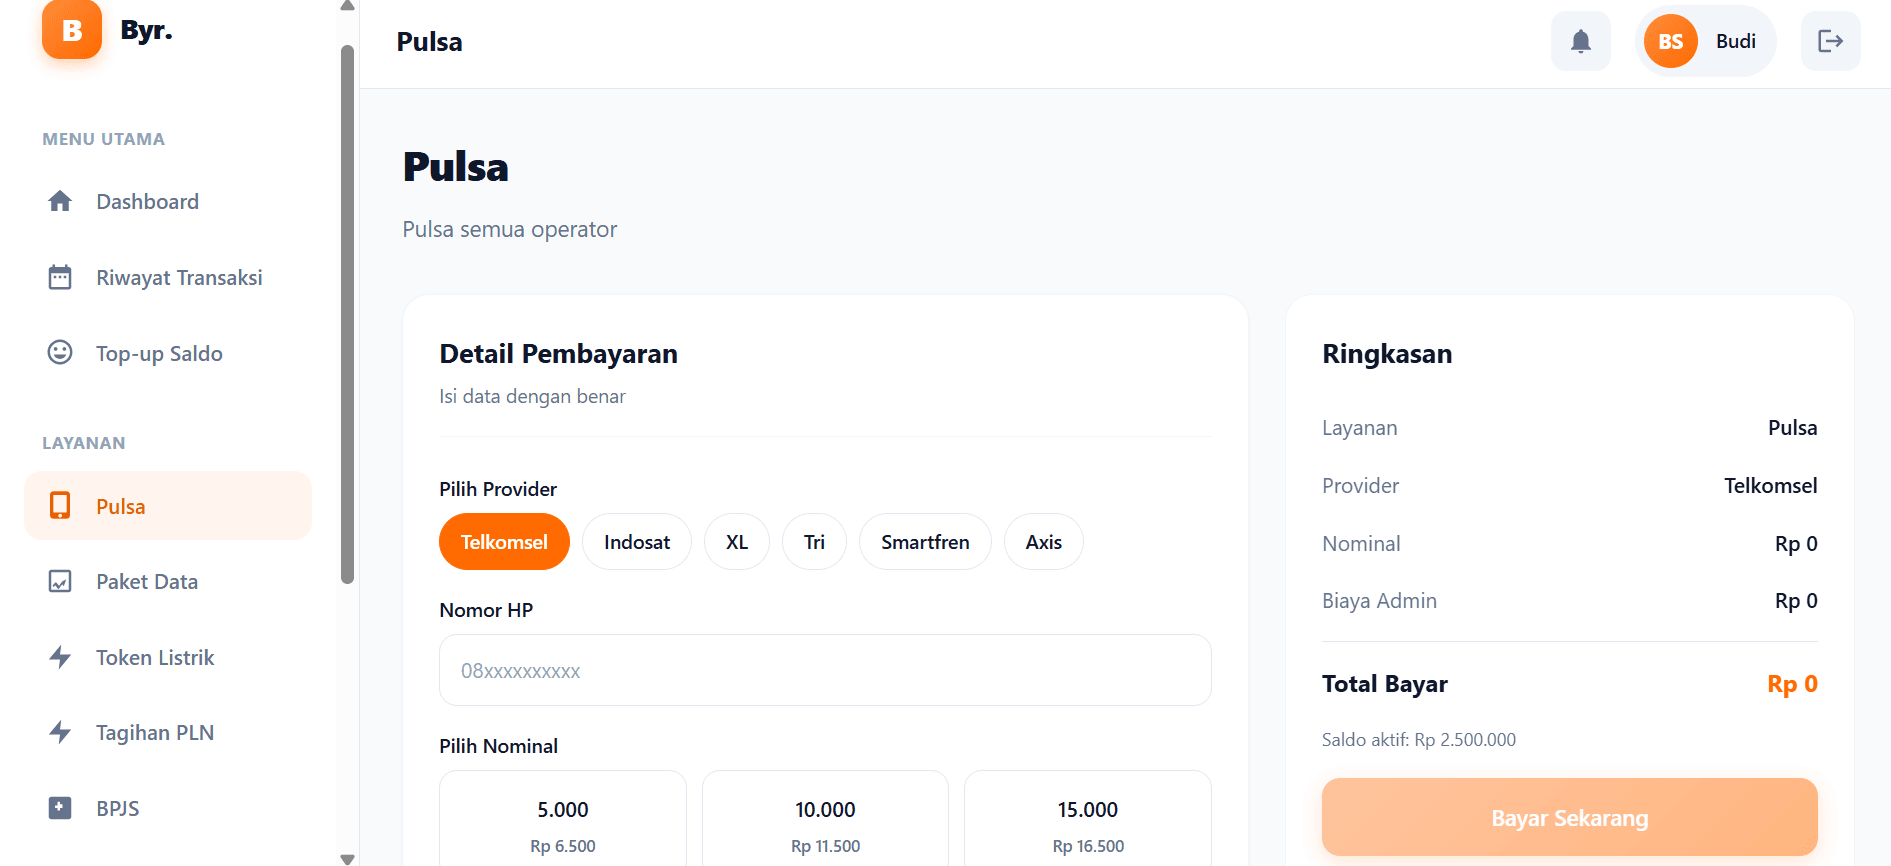Click the BS avatar circle

click(x=1671, y=41)
